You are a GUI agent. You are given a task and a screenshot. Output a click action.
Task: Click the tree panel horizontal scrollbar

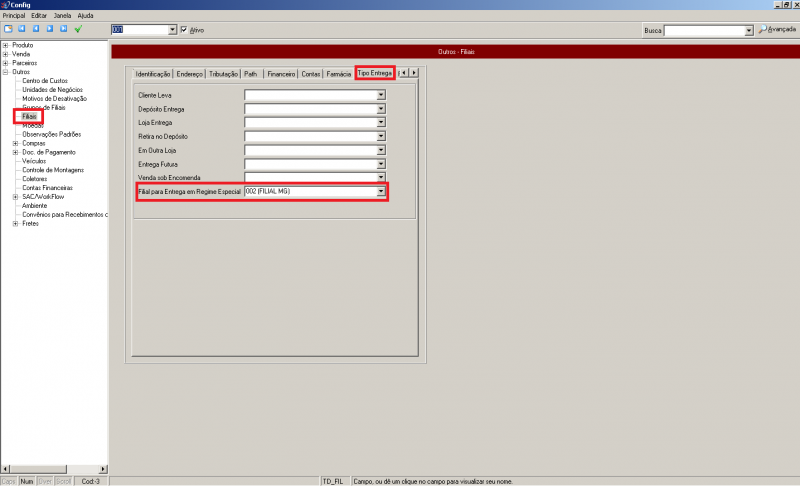[x=54, y=468]
